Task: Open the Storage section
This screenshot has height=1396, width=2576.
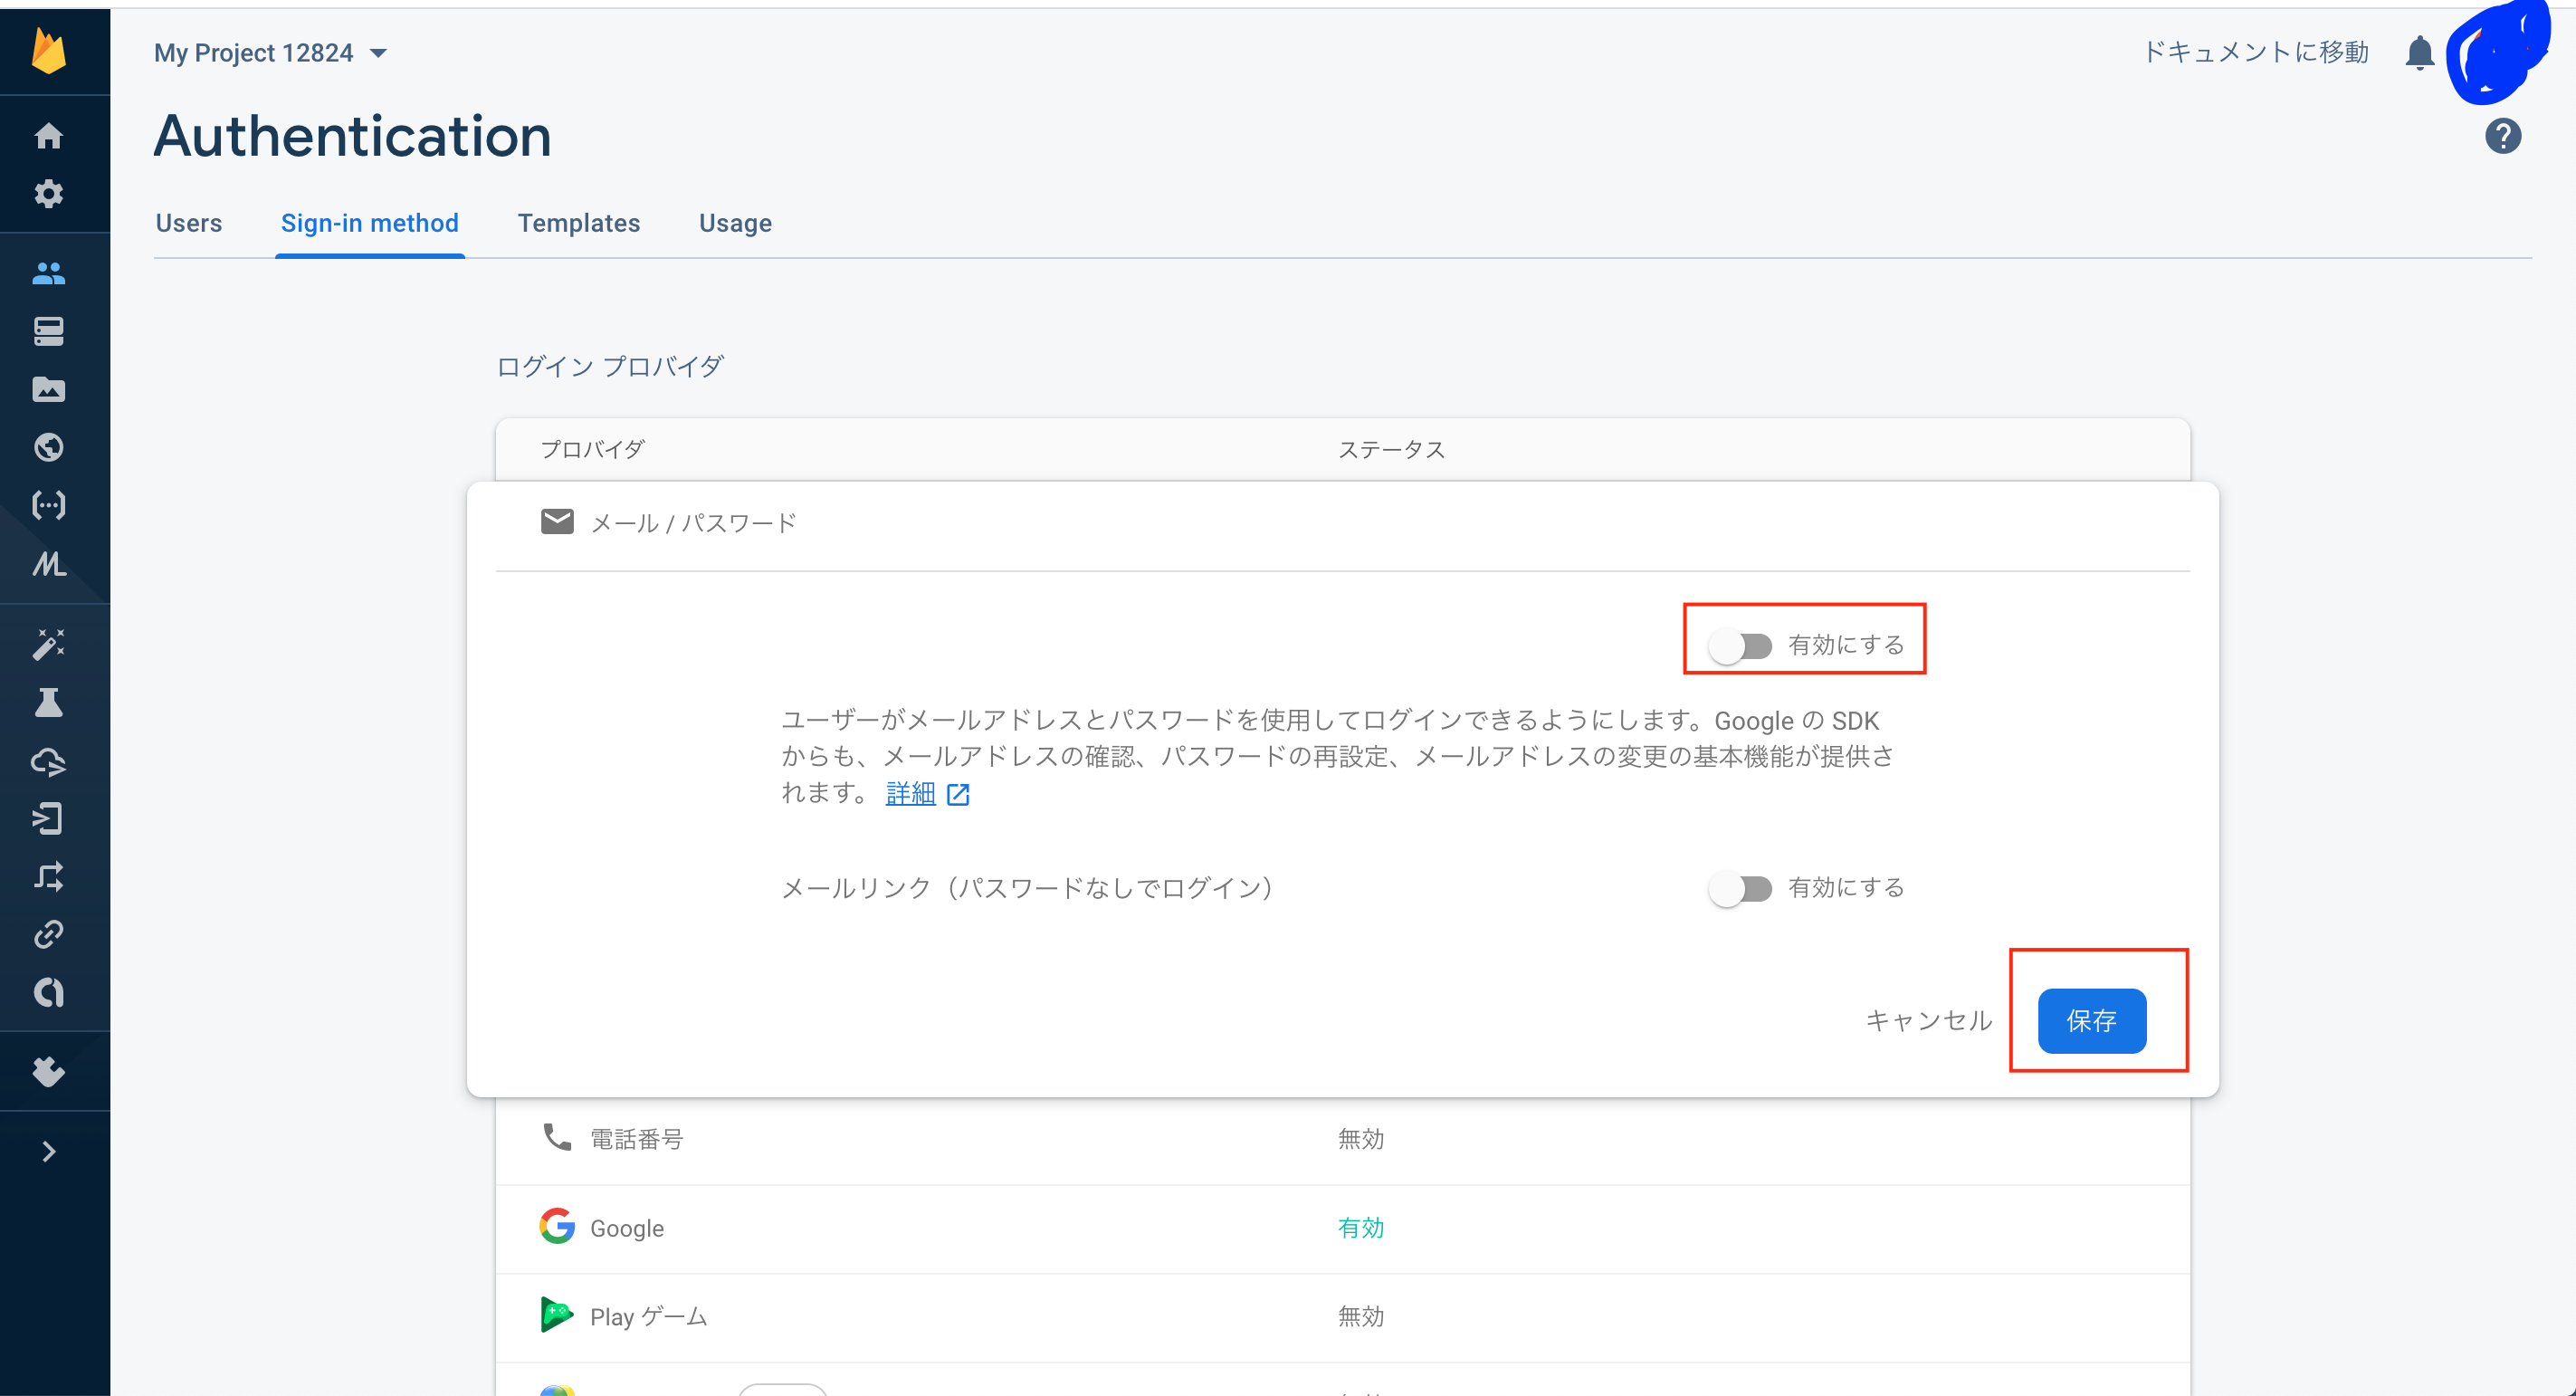Action: [48, 390]
